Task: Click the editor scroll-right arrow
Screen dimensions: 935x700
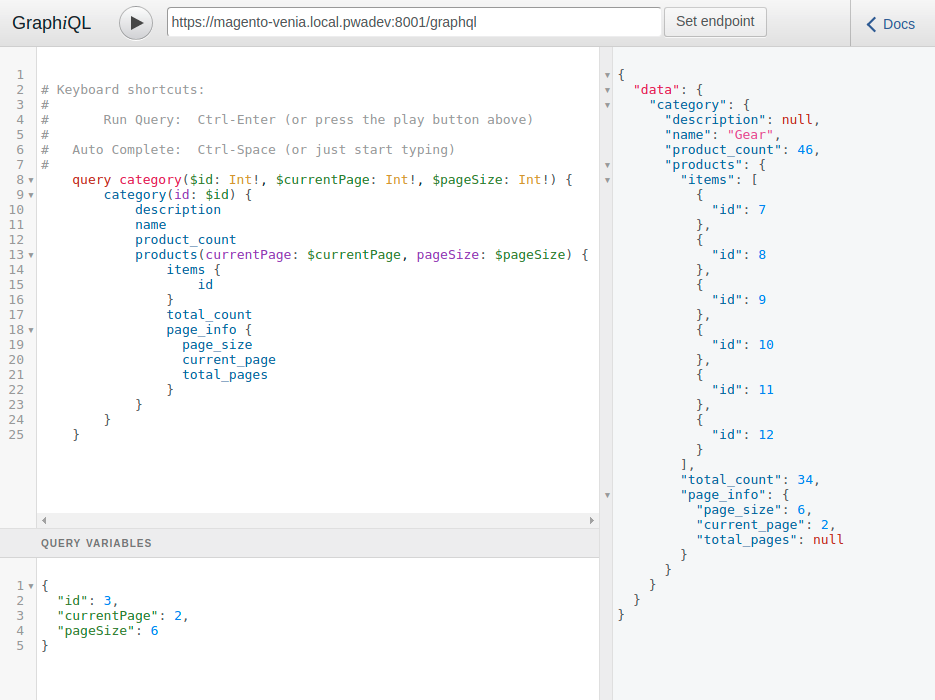Action: (592, 521)
